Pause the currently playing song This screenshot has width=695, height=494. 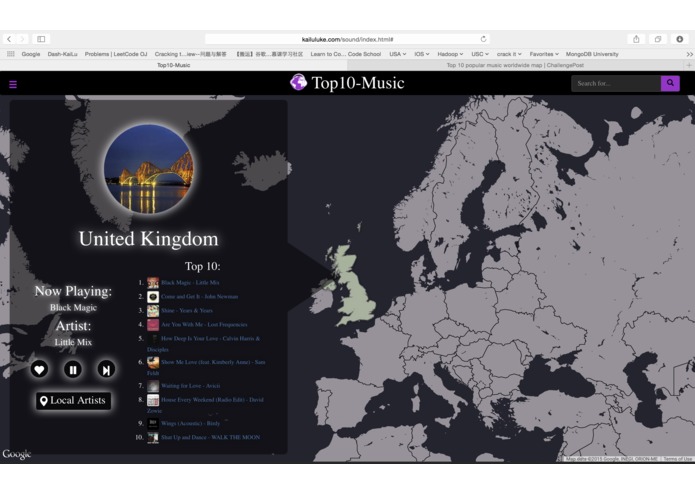click(x=73, y=369)
